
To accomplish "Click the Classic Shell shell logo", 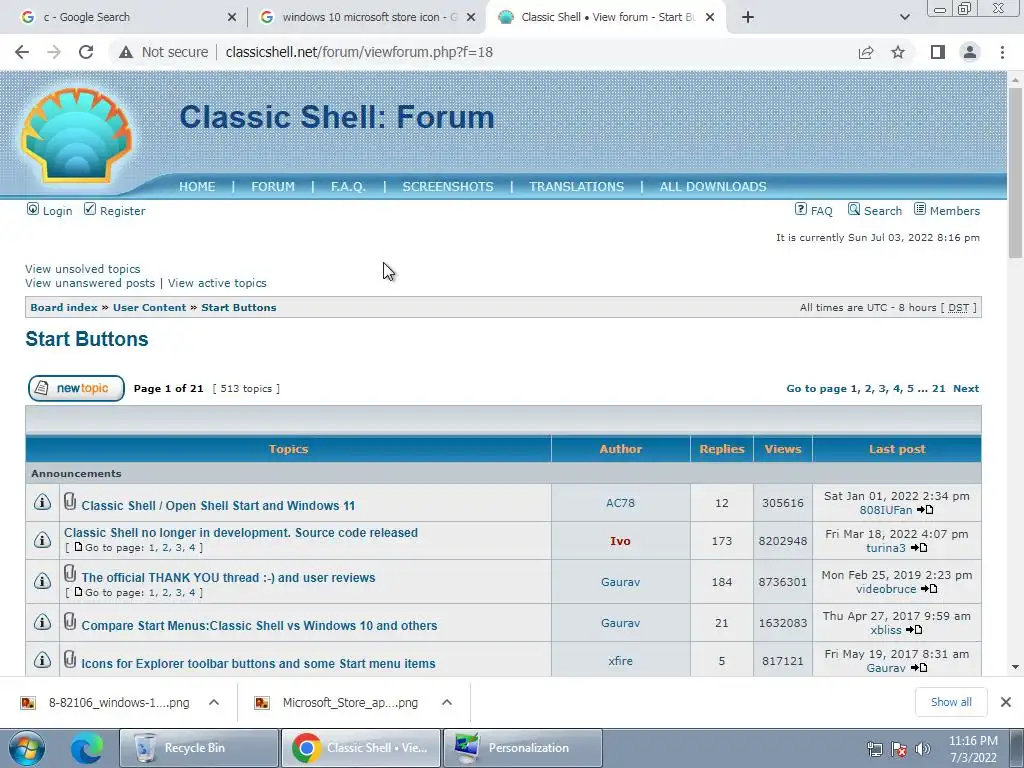I will coord(76,136).
